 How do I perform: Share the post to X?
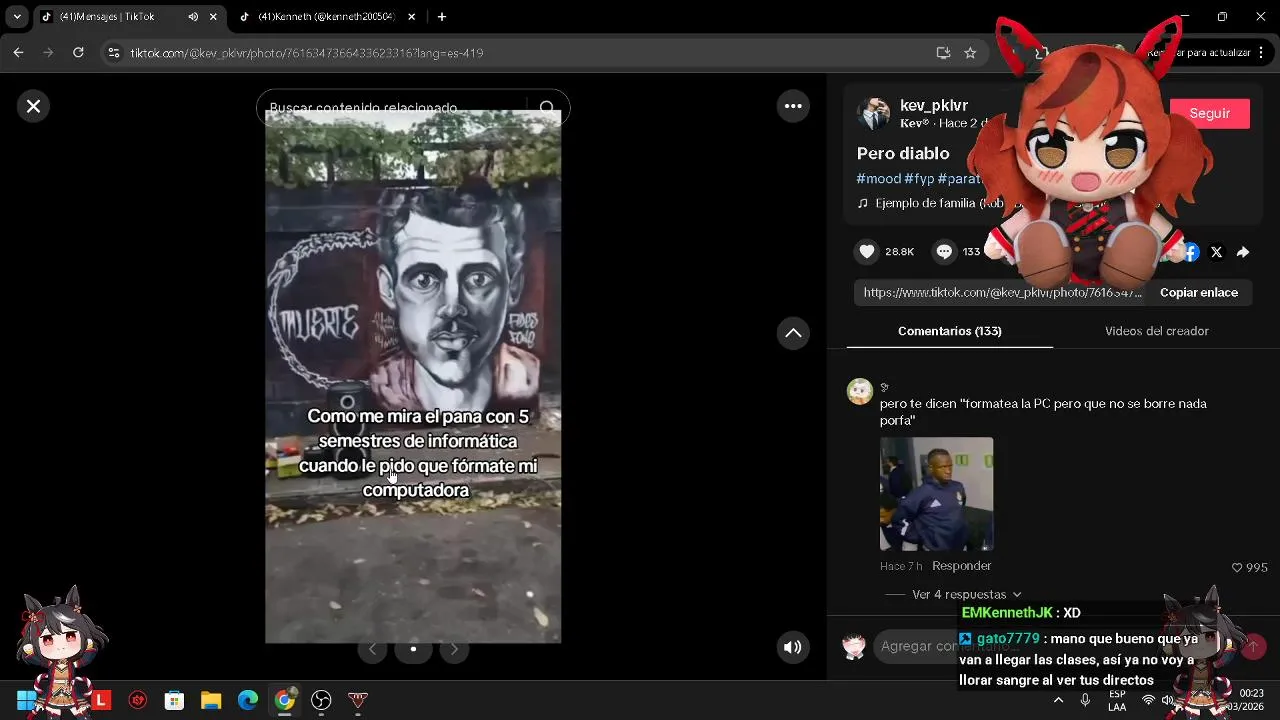tap(1216, 252)
